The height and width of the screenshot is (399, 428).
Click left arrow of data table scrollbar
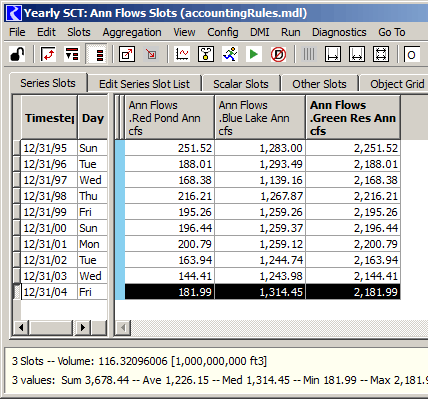coord(123,328)
